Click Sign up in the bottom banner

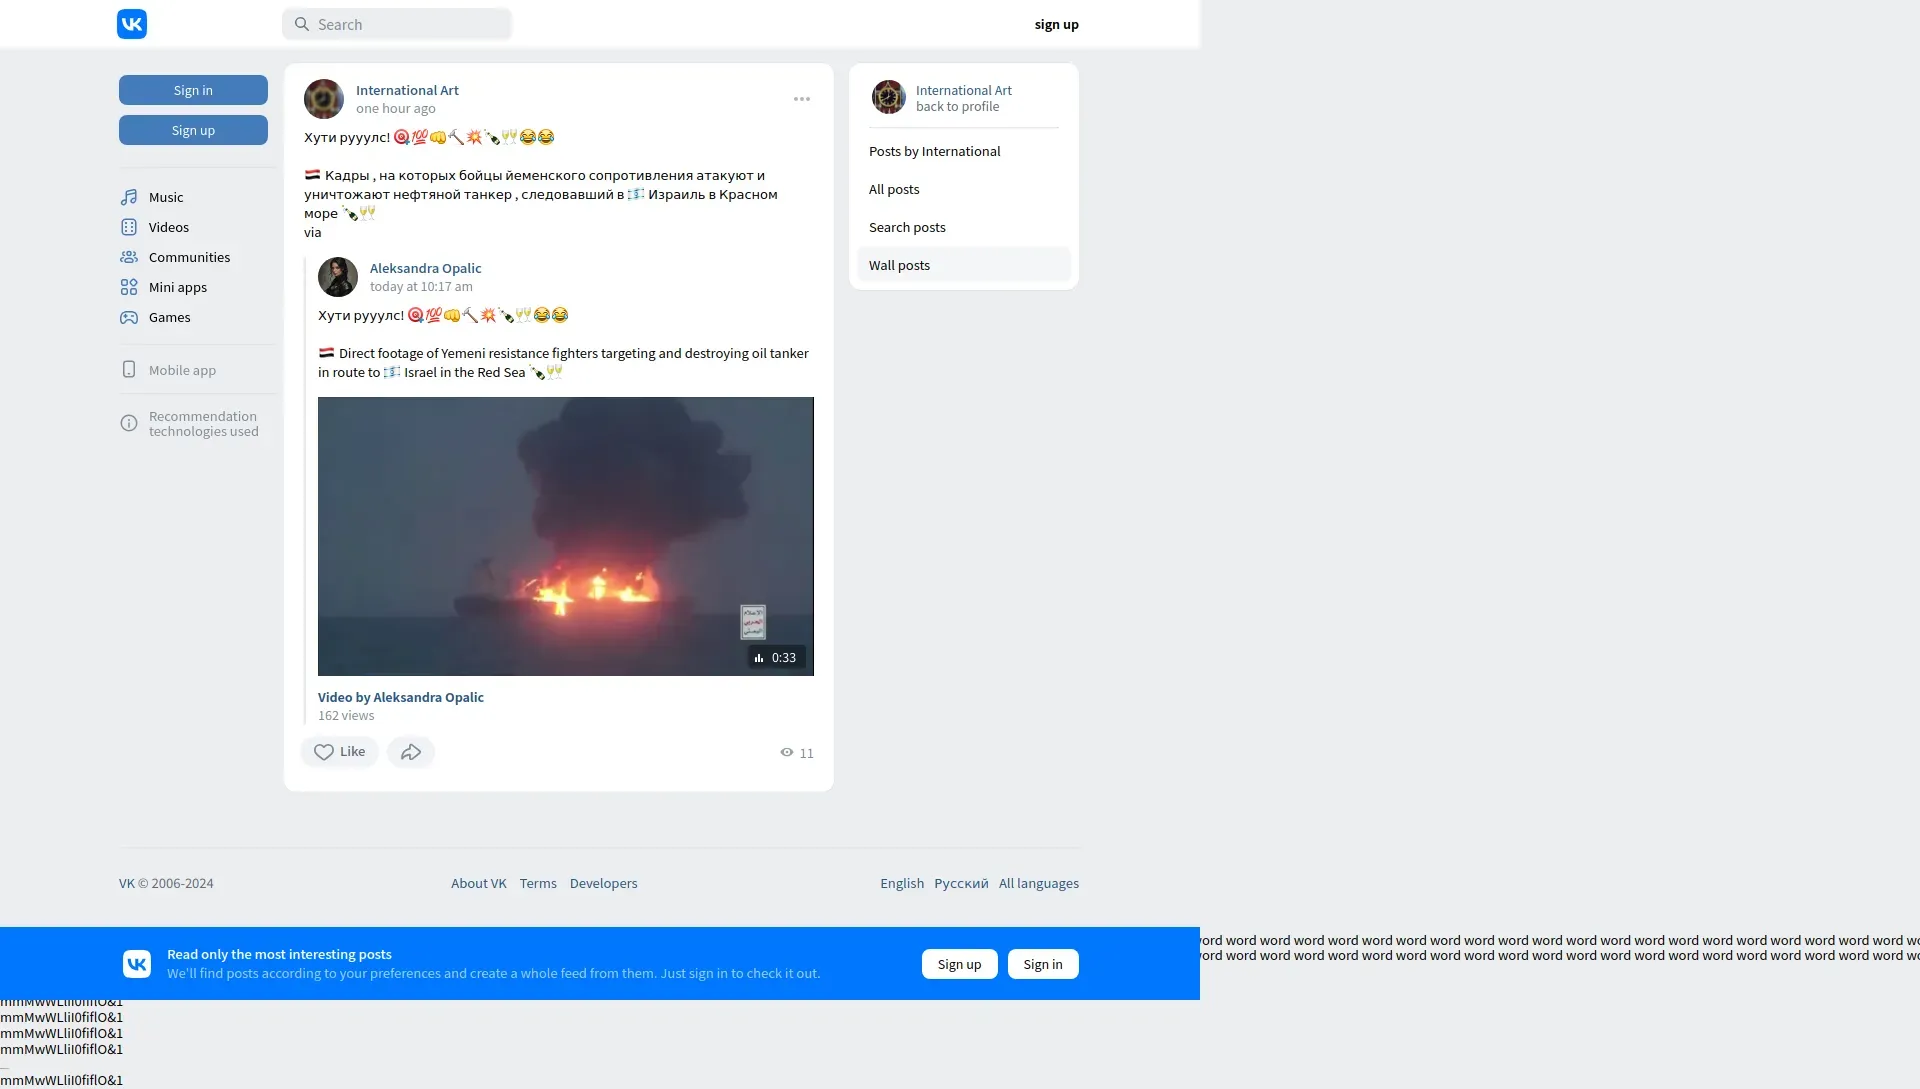pos(959,964)
